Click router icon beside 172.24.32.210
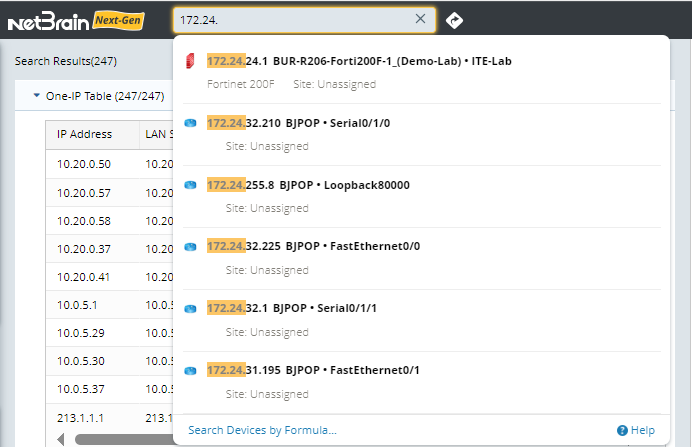 (x=190, y=123)
